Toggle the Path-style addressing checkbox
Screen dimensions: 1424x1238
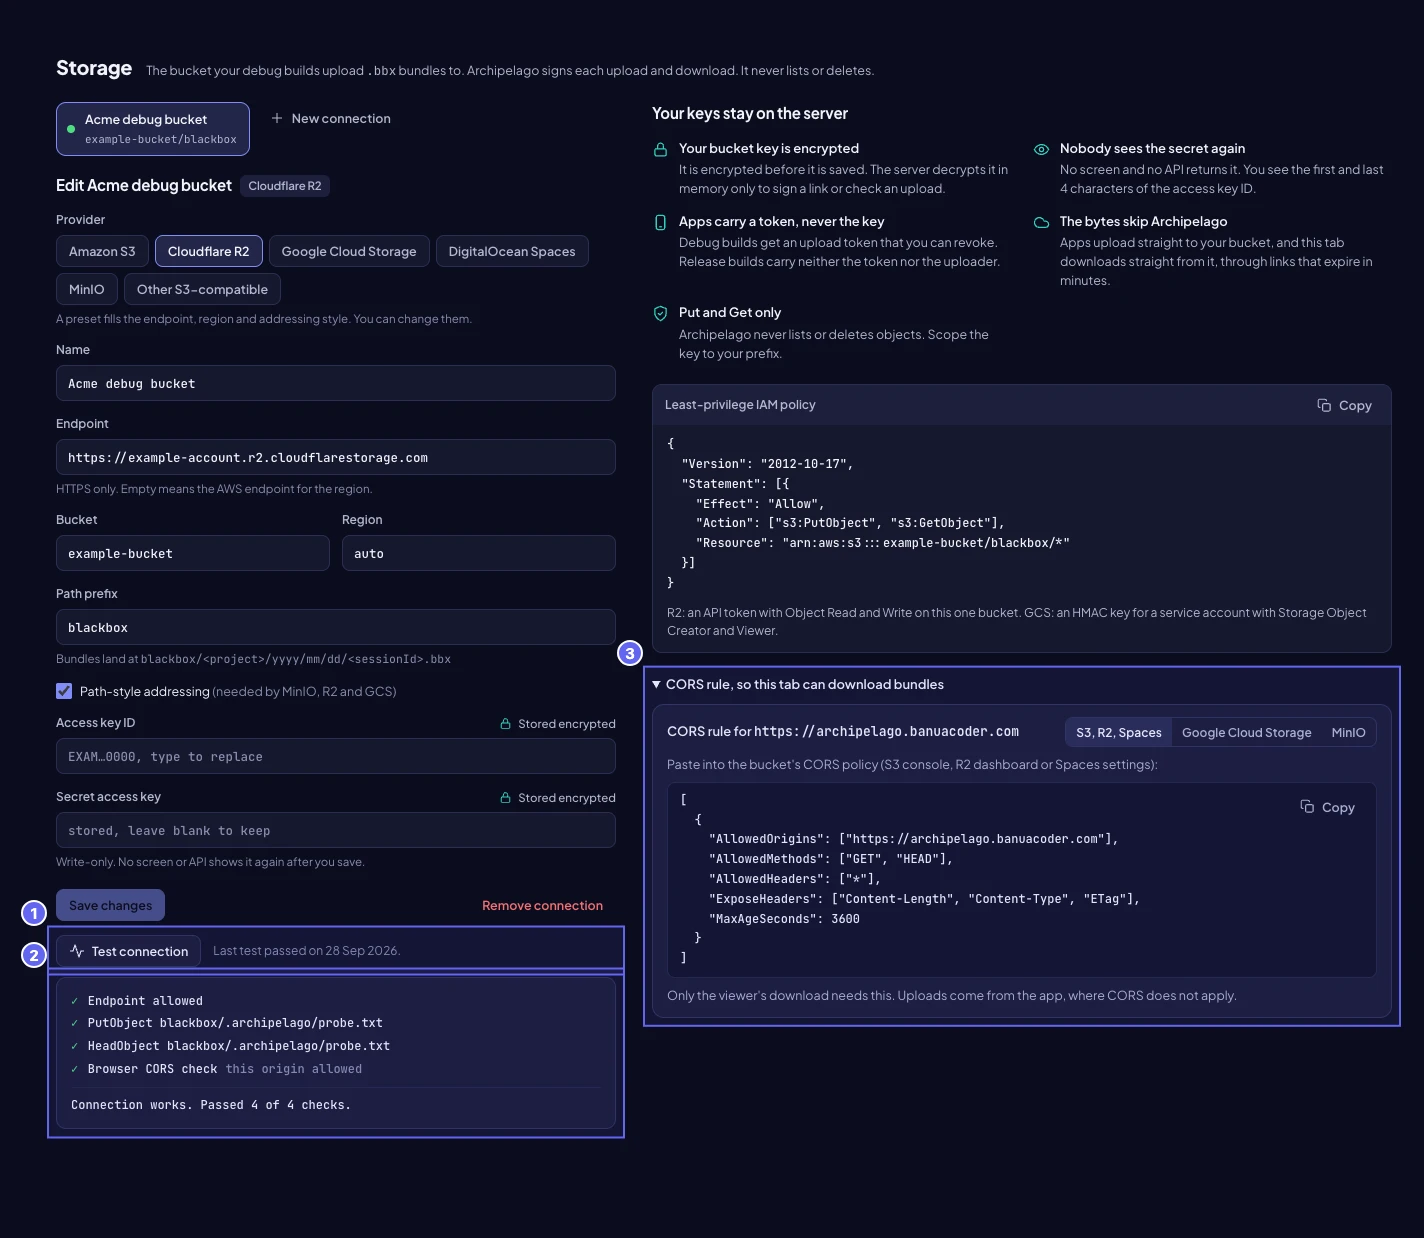(x=64, y=691)
